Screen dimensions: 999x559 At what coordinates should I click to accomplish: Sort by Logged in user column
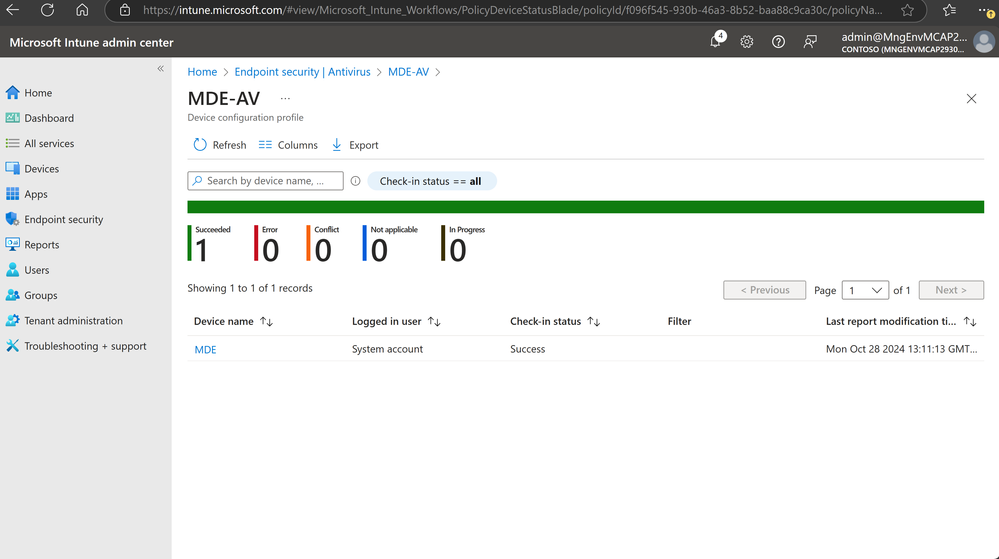(x=396, y=321)
